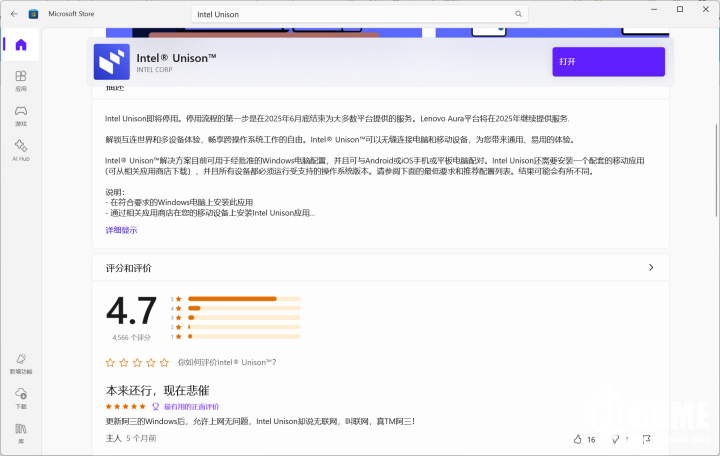The height and width of the screenshot is (456, 720).
Task: Click the Intel® Unison™ app title
Action: 176,58
